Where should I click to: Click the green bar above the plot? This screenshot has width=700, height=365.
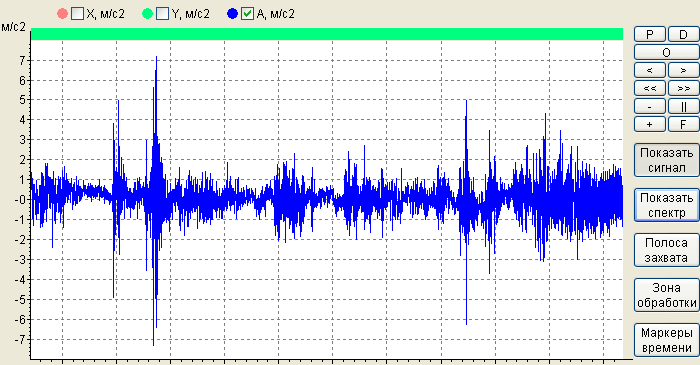(x=327, y=34)
